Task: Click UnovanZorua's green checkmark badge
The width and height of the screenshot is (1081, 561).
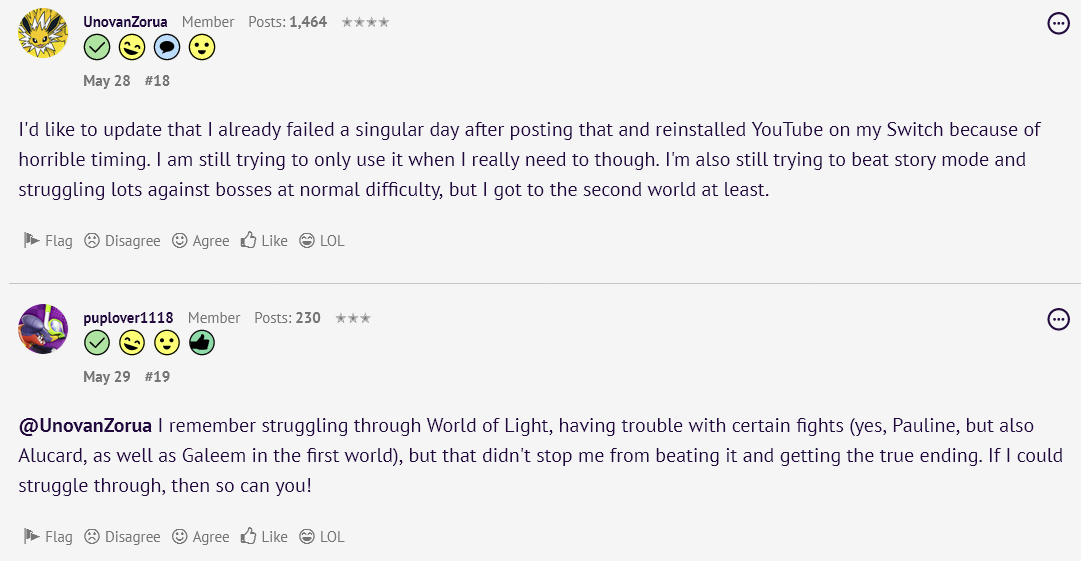Action: tap(97, 47)
